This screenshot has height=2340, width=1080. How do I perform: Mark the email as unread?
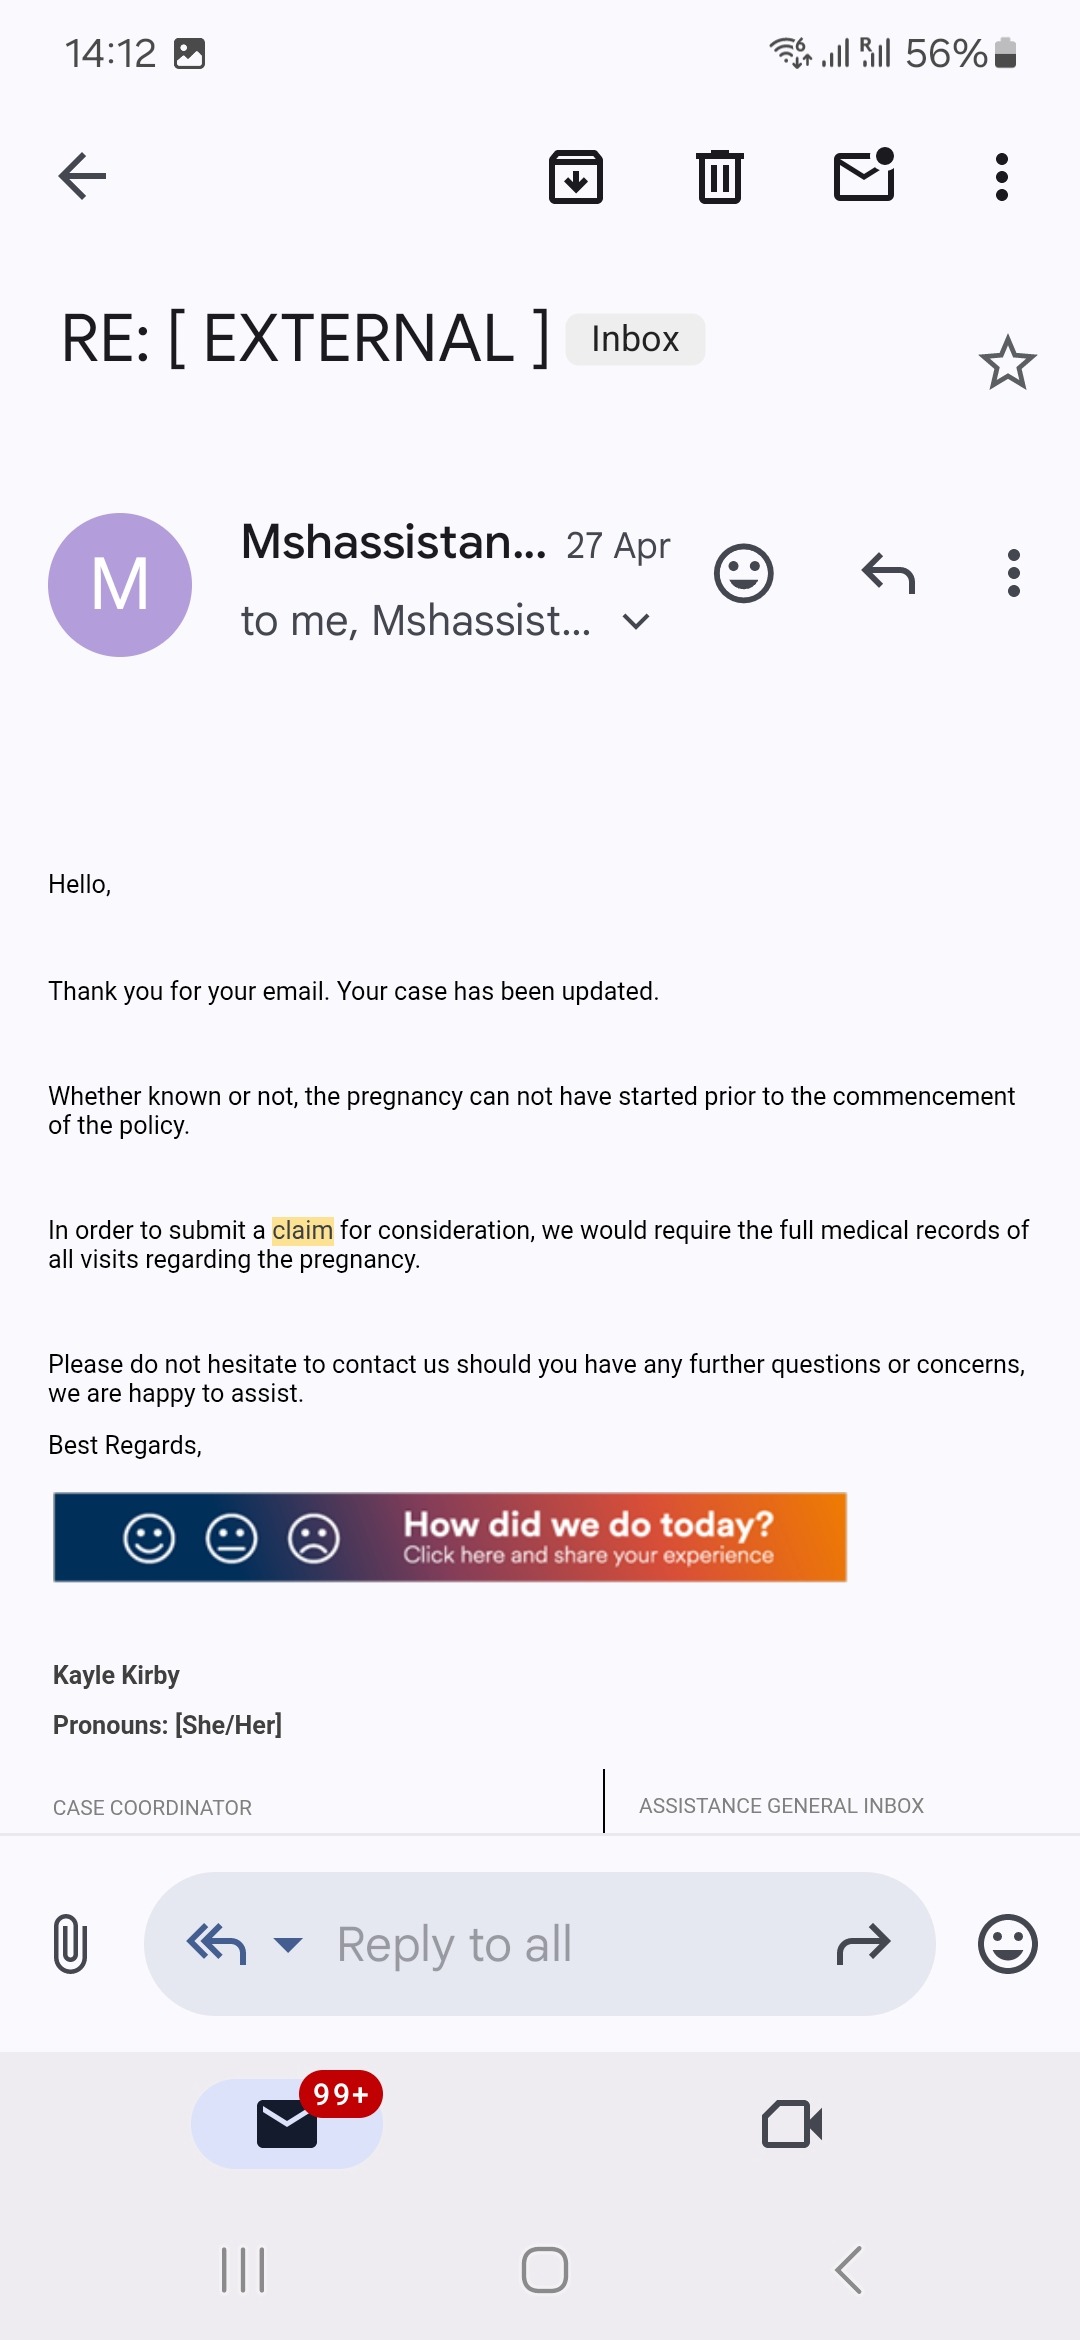[x=864, y=177]
